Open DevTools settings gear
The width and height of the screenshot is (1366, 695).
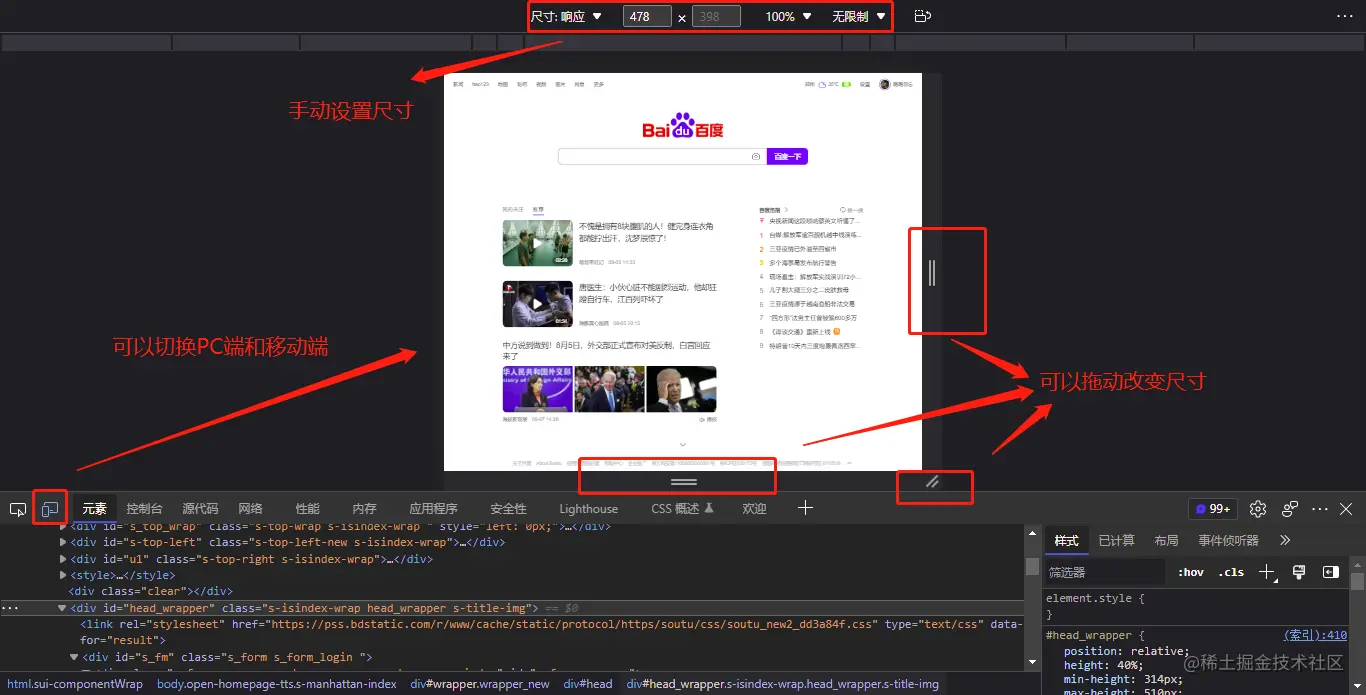1258,509
